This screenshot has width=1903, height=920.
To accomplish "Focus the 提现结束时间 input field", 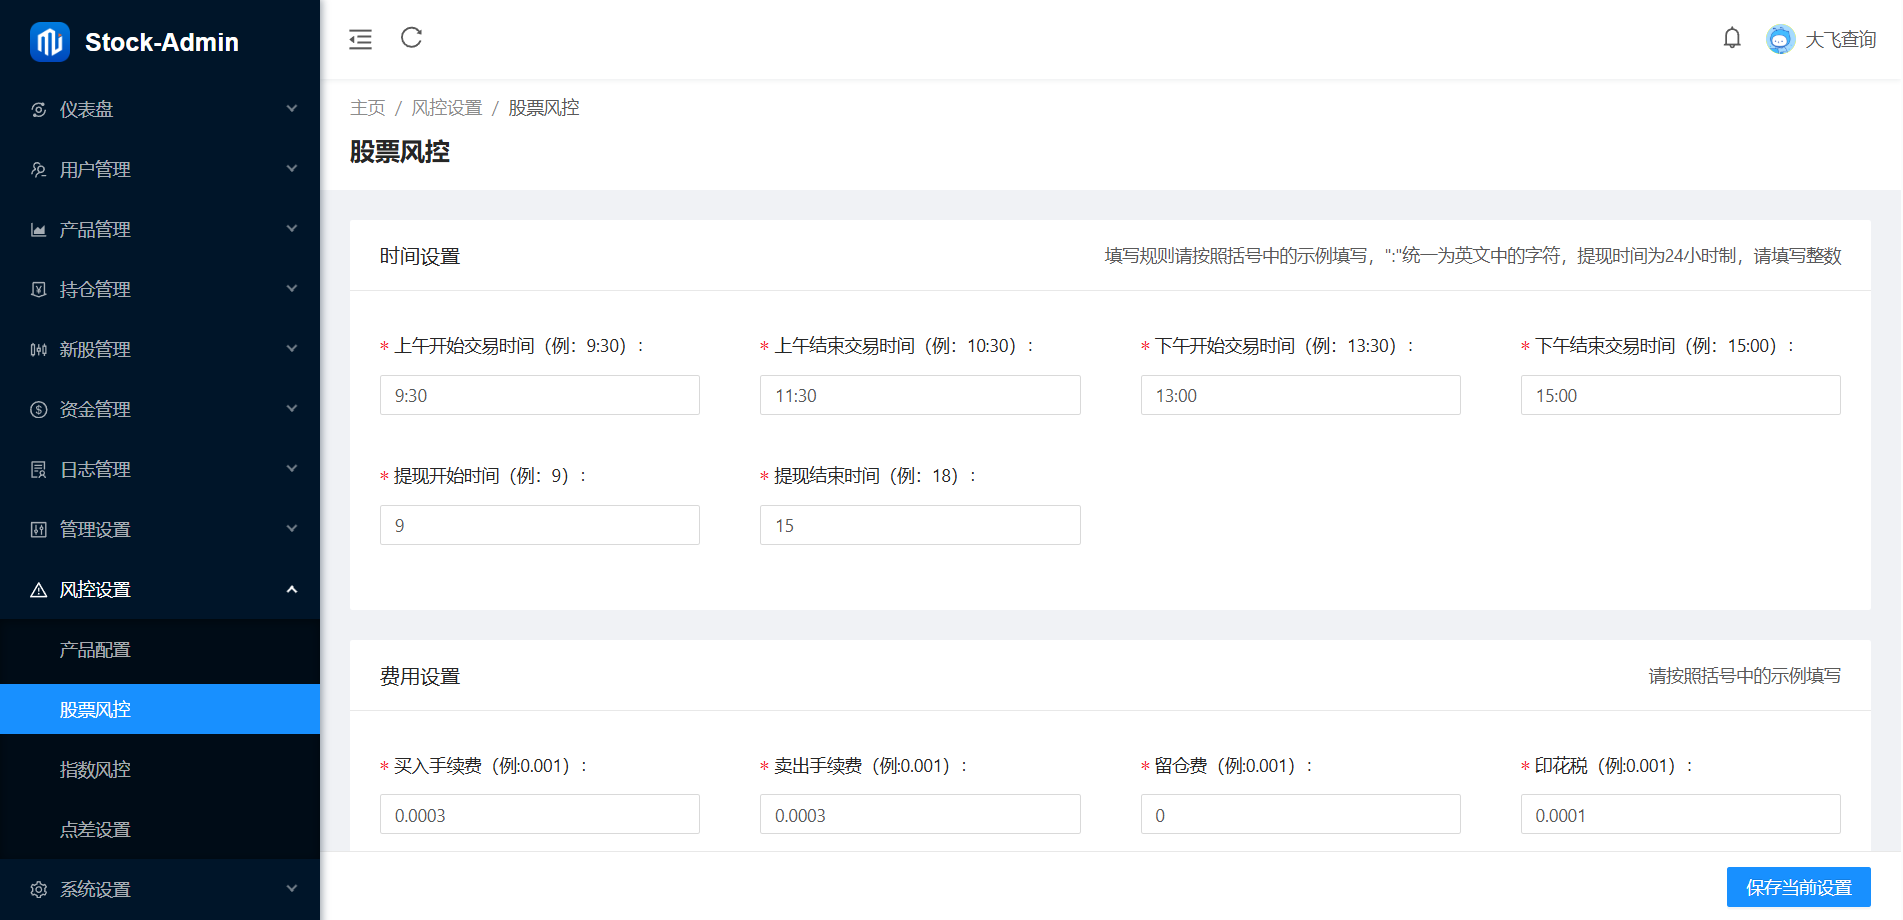I will [x=919, y=525].
